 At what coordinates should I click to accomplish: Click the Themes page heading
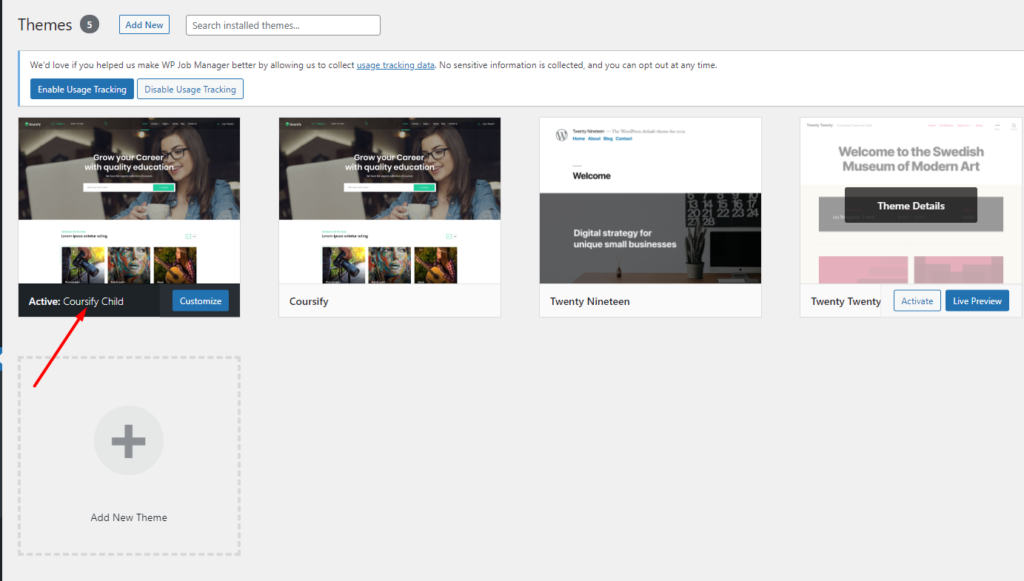(45, 25)
